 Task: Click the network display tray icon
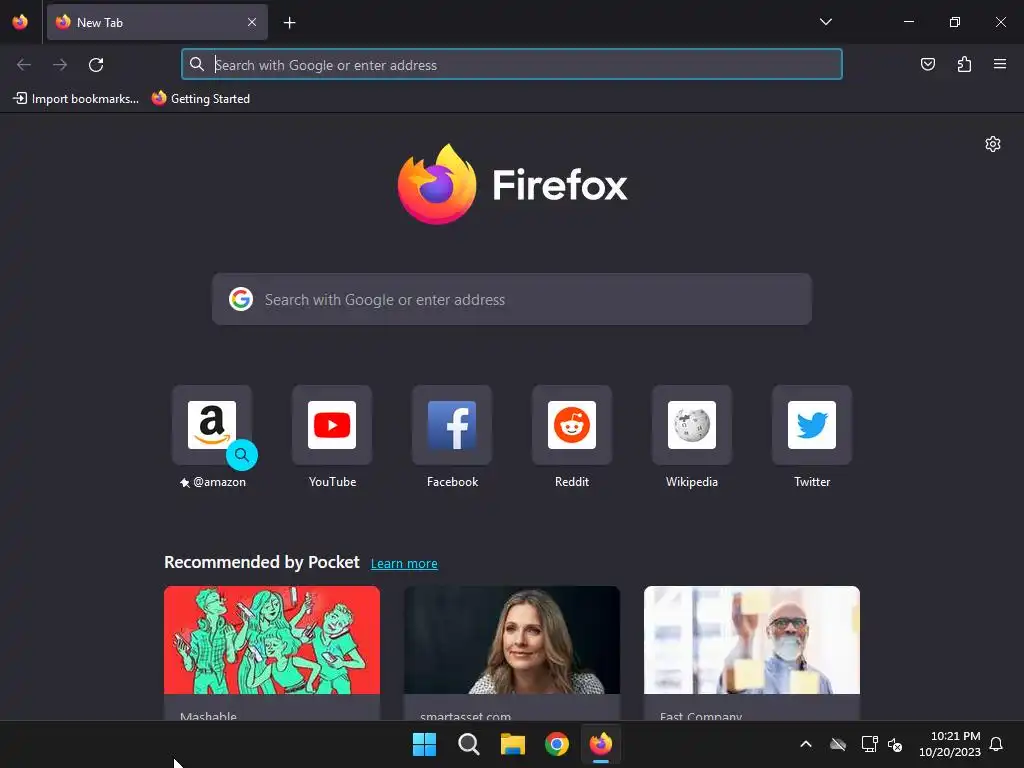pos(869,744)
